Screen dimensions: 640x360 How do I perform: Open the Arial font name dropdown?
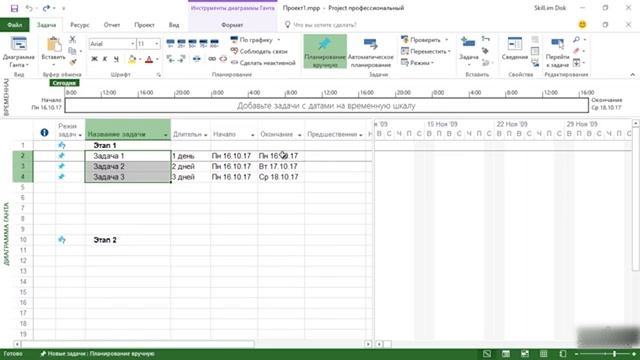pos(133,44)
